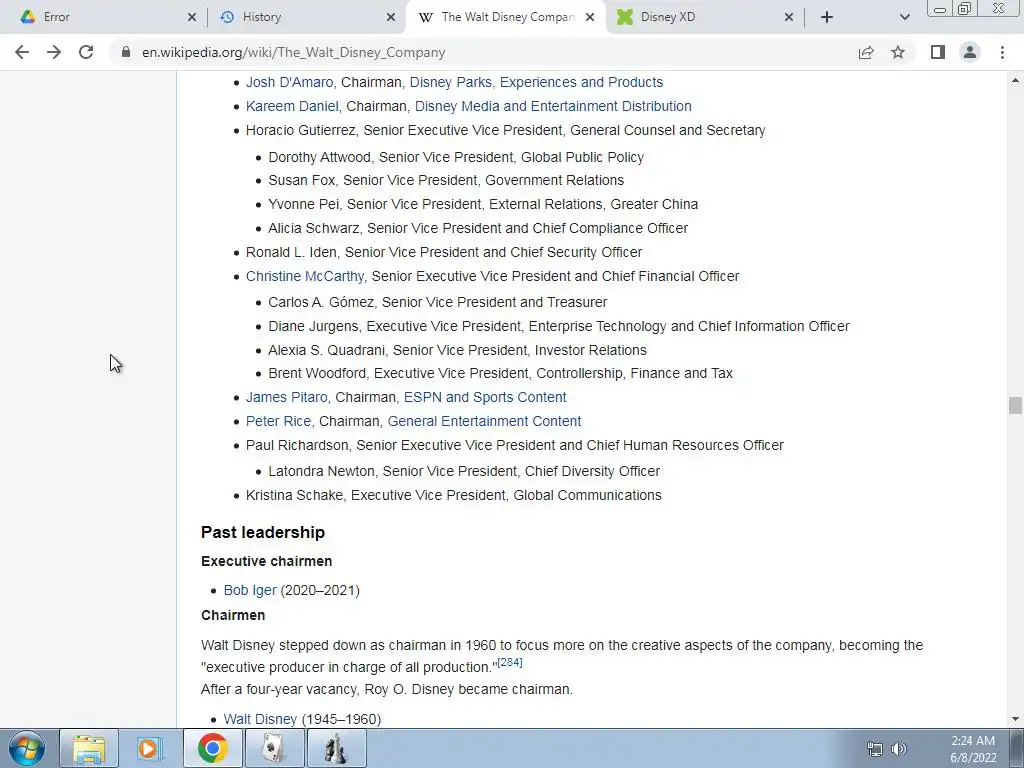The image size is (1024, 768).
Task: Open Google Chrome taskbar icon
Action: coord(212,748)
